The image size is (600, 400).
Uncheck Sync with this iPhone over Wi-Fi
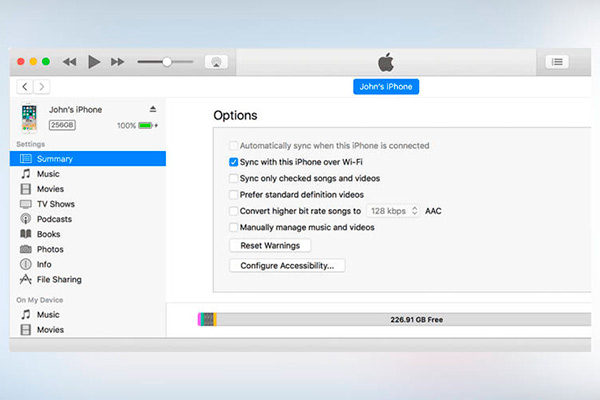(x=233, y=162)
